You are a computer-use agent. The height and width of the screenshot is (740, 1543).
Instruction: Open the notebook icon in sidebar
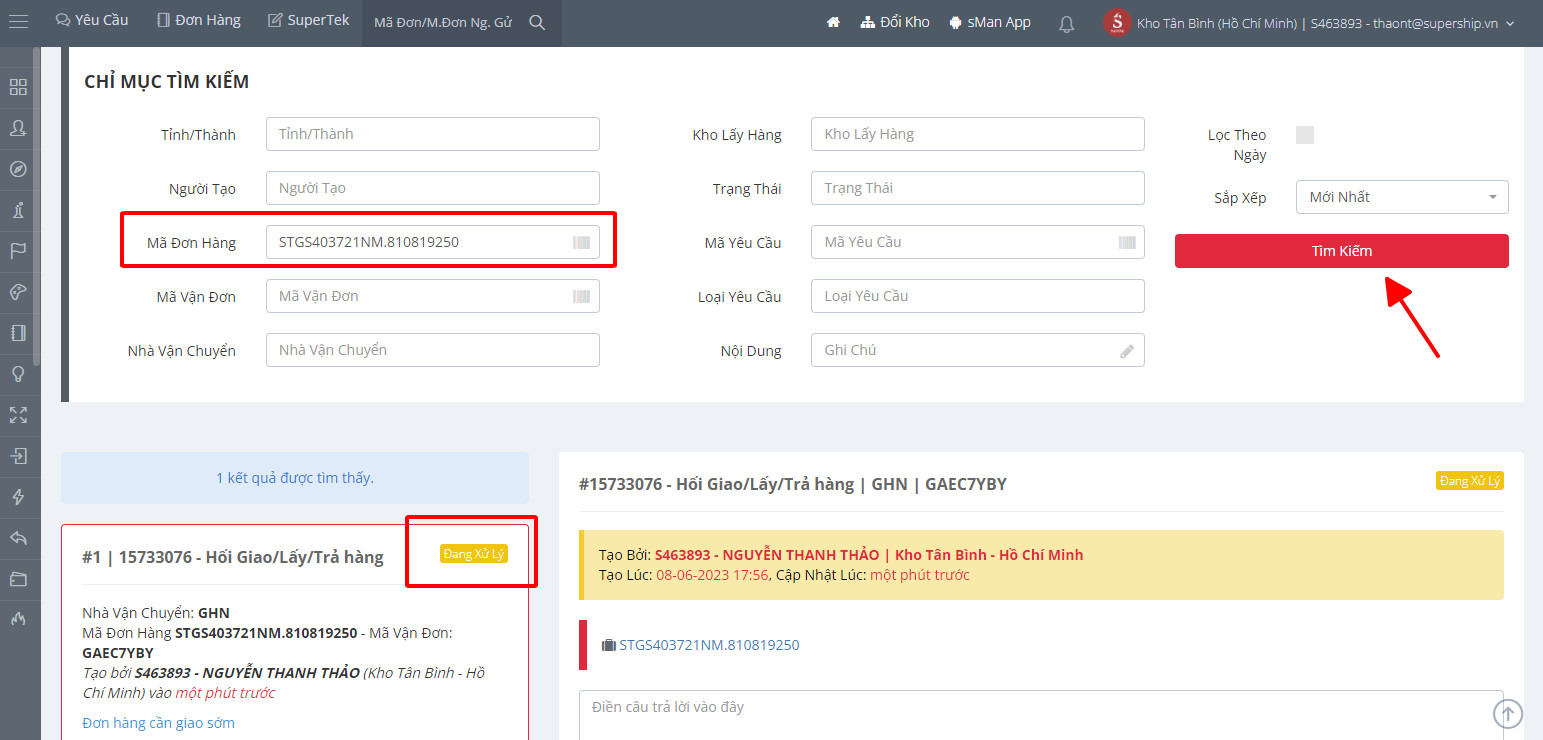click(x=18, y=333)
